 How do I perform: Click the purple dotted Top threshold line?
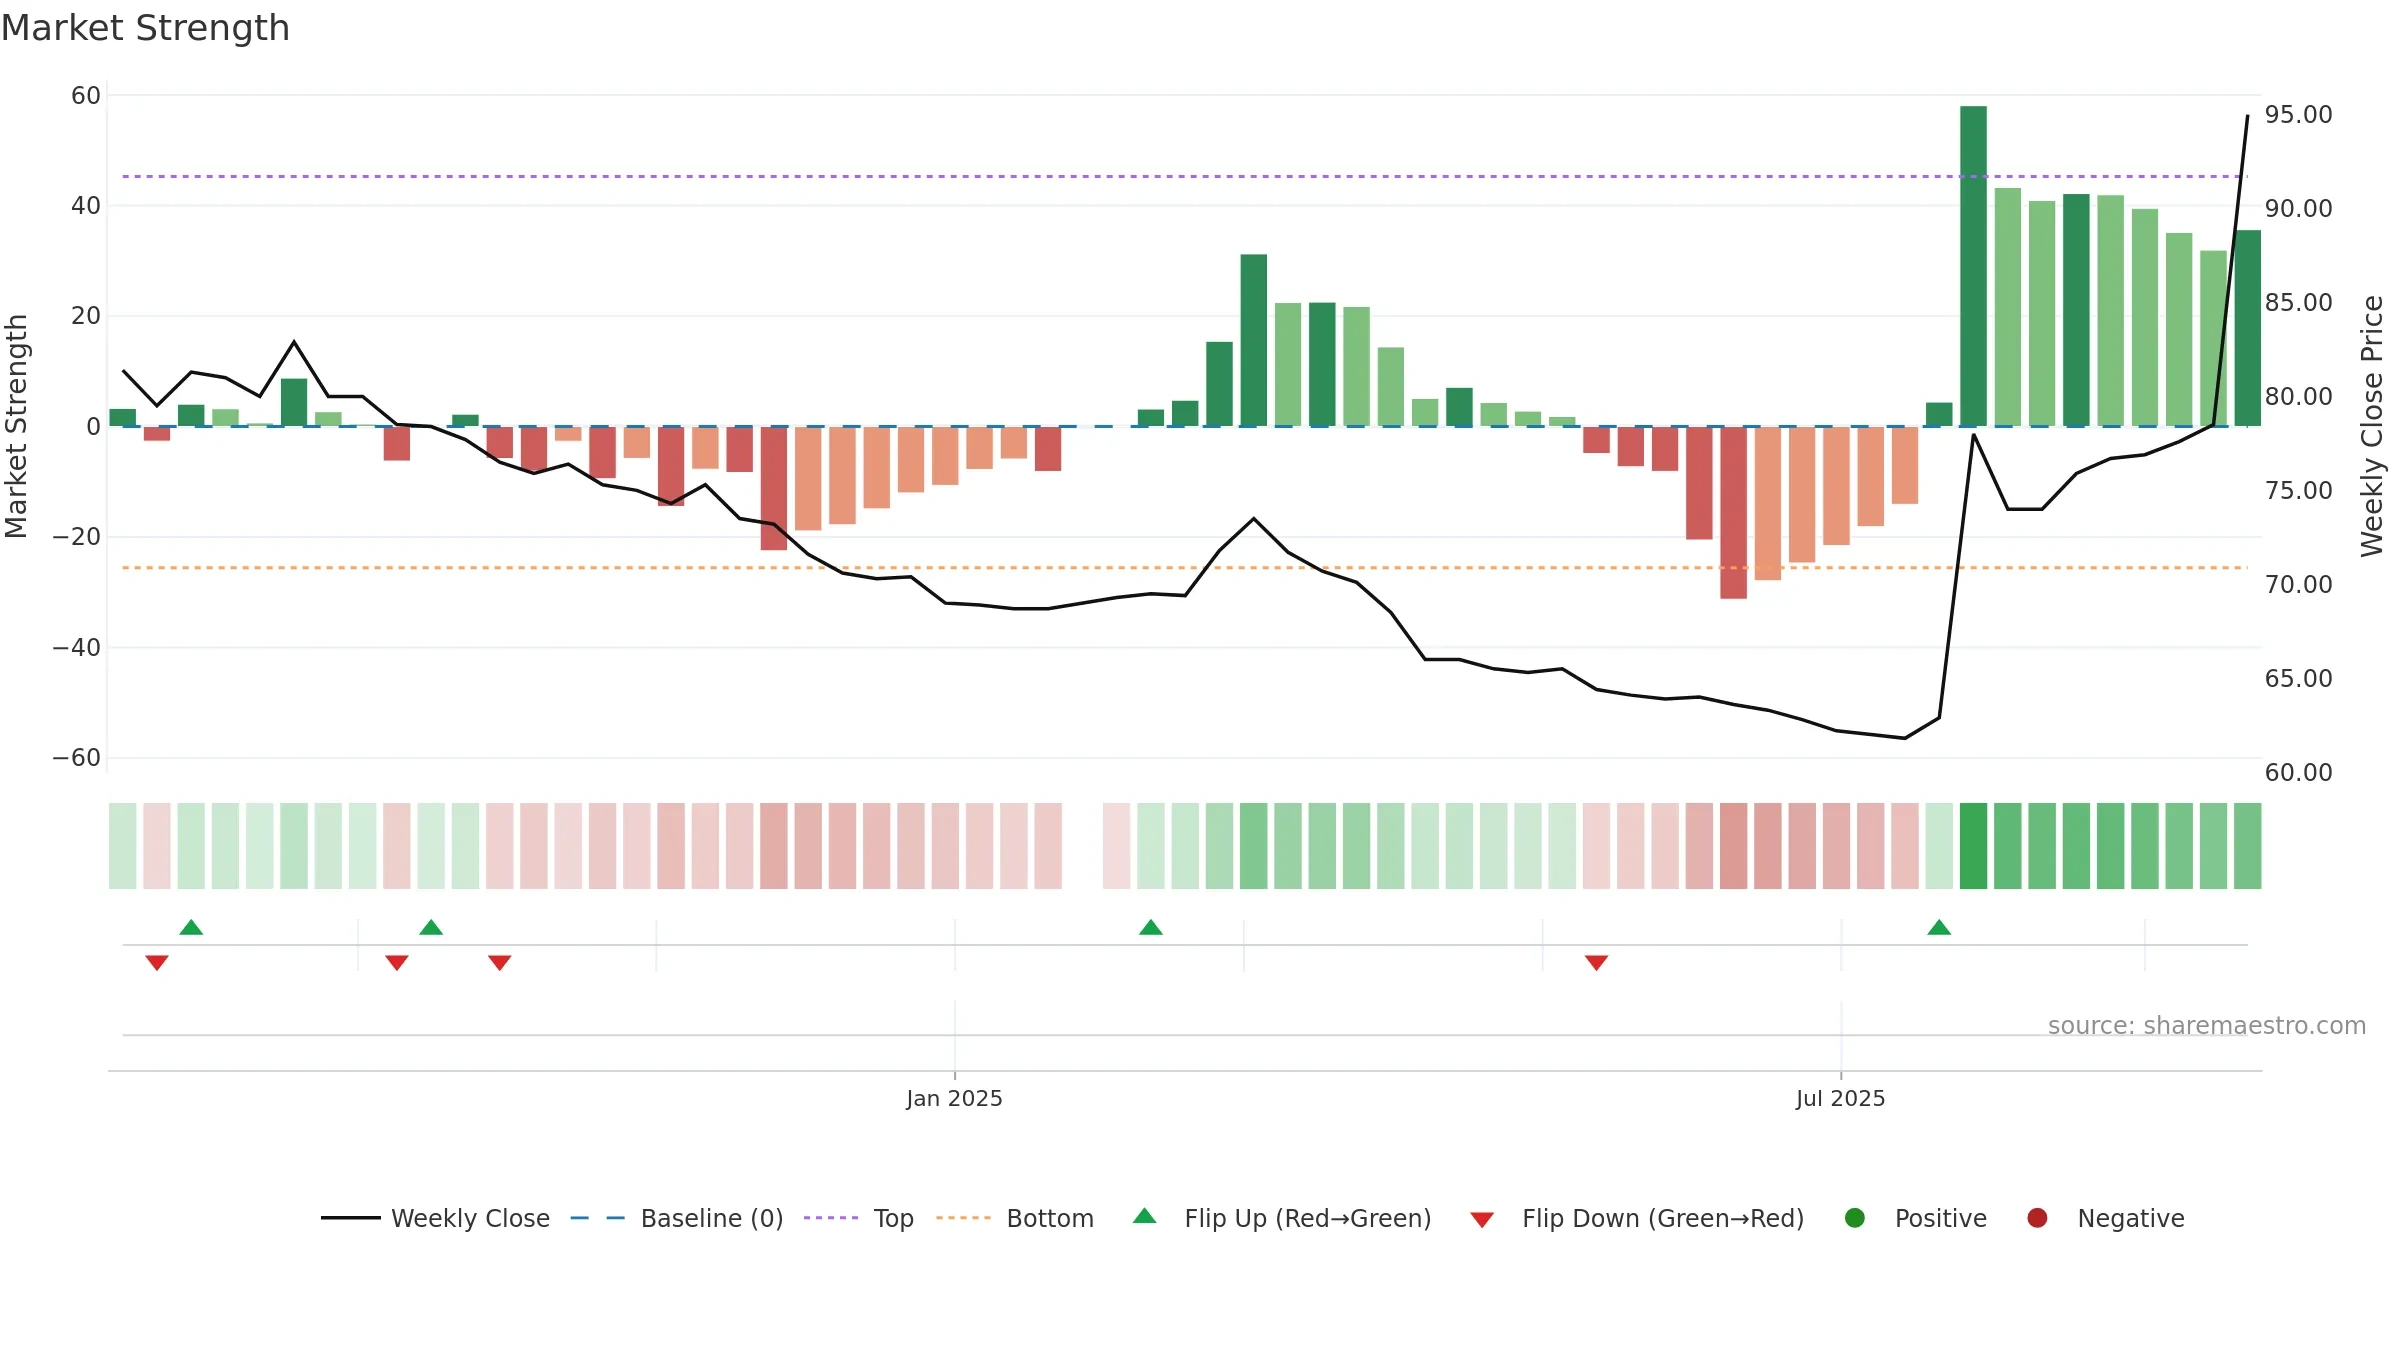[x=1185, y=177]
